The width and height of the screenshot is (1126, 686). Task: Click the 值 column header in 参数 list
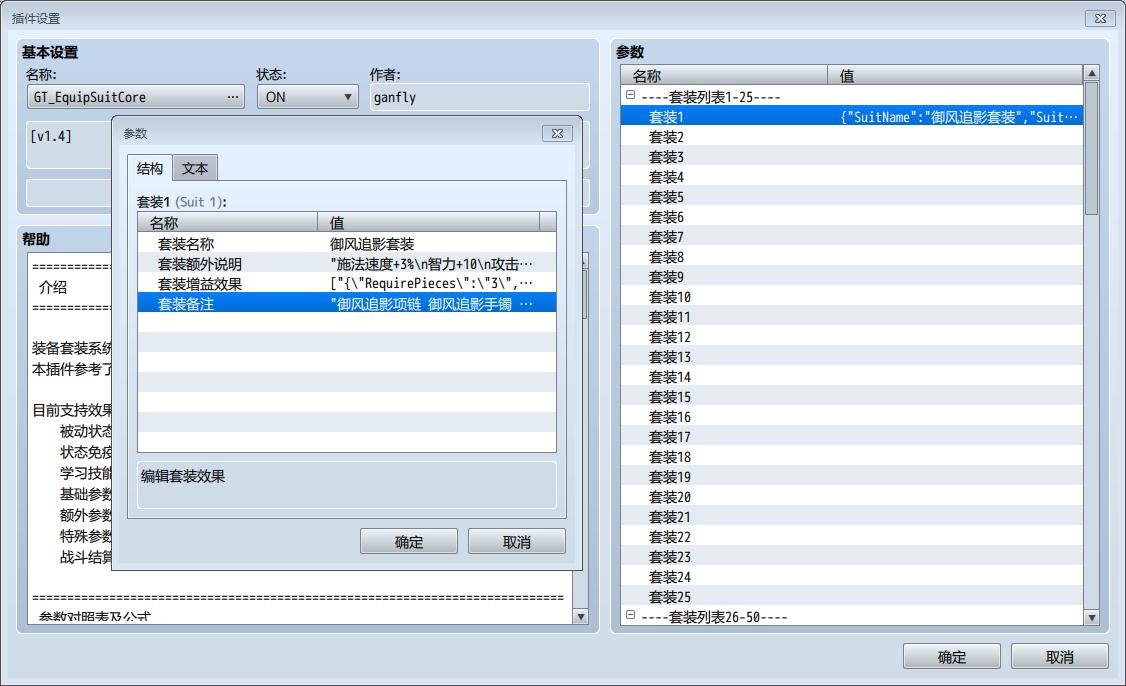[955, 75]
